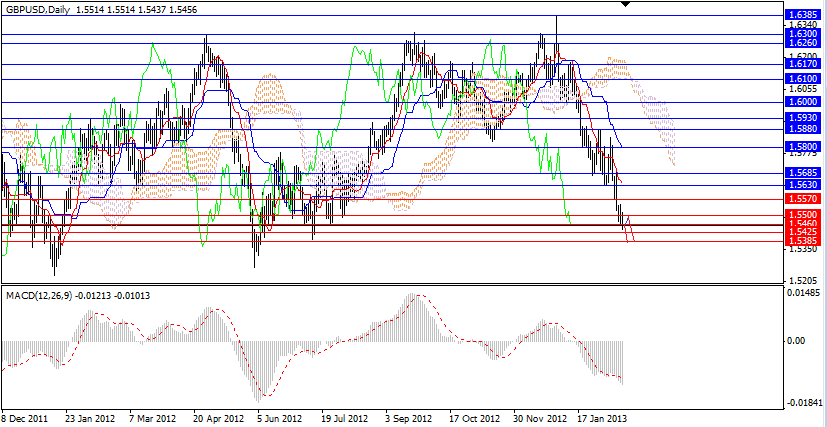
Task: Select the 1.6100 blue level tag
Action: [x=803, y=78]
